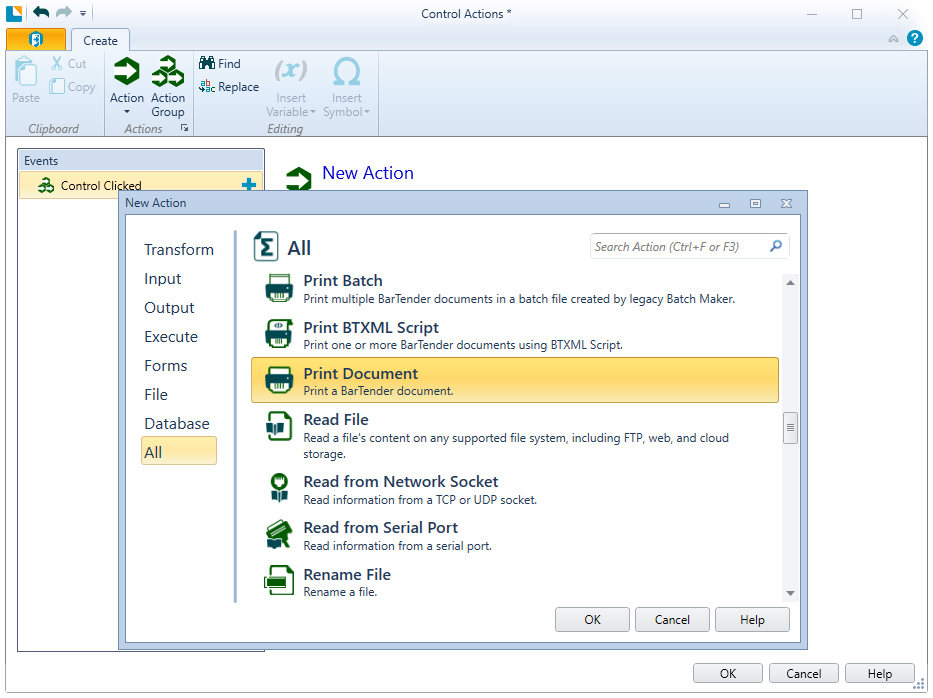Collapse the ribbon with the caret icon
Screen dimensions: 933x698
(x=893, y=39)
